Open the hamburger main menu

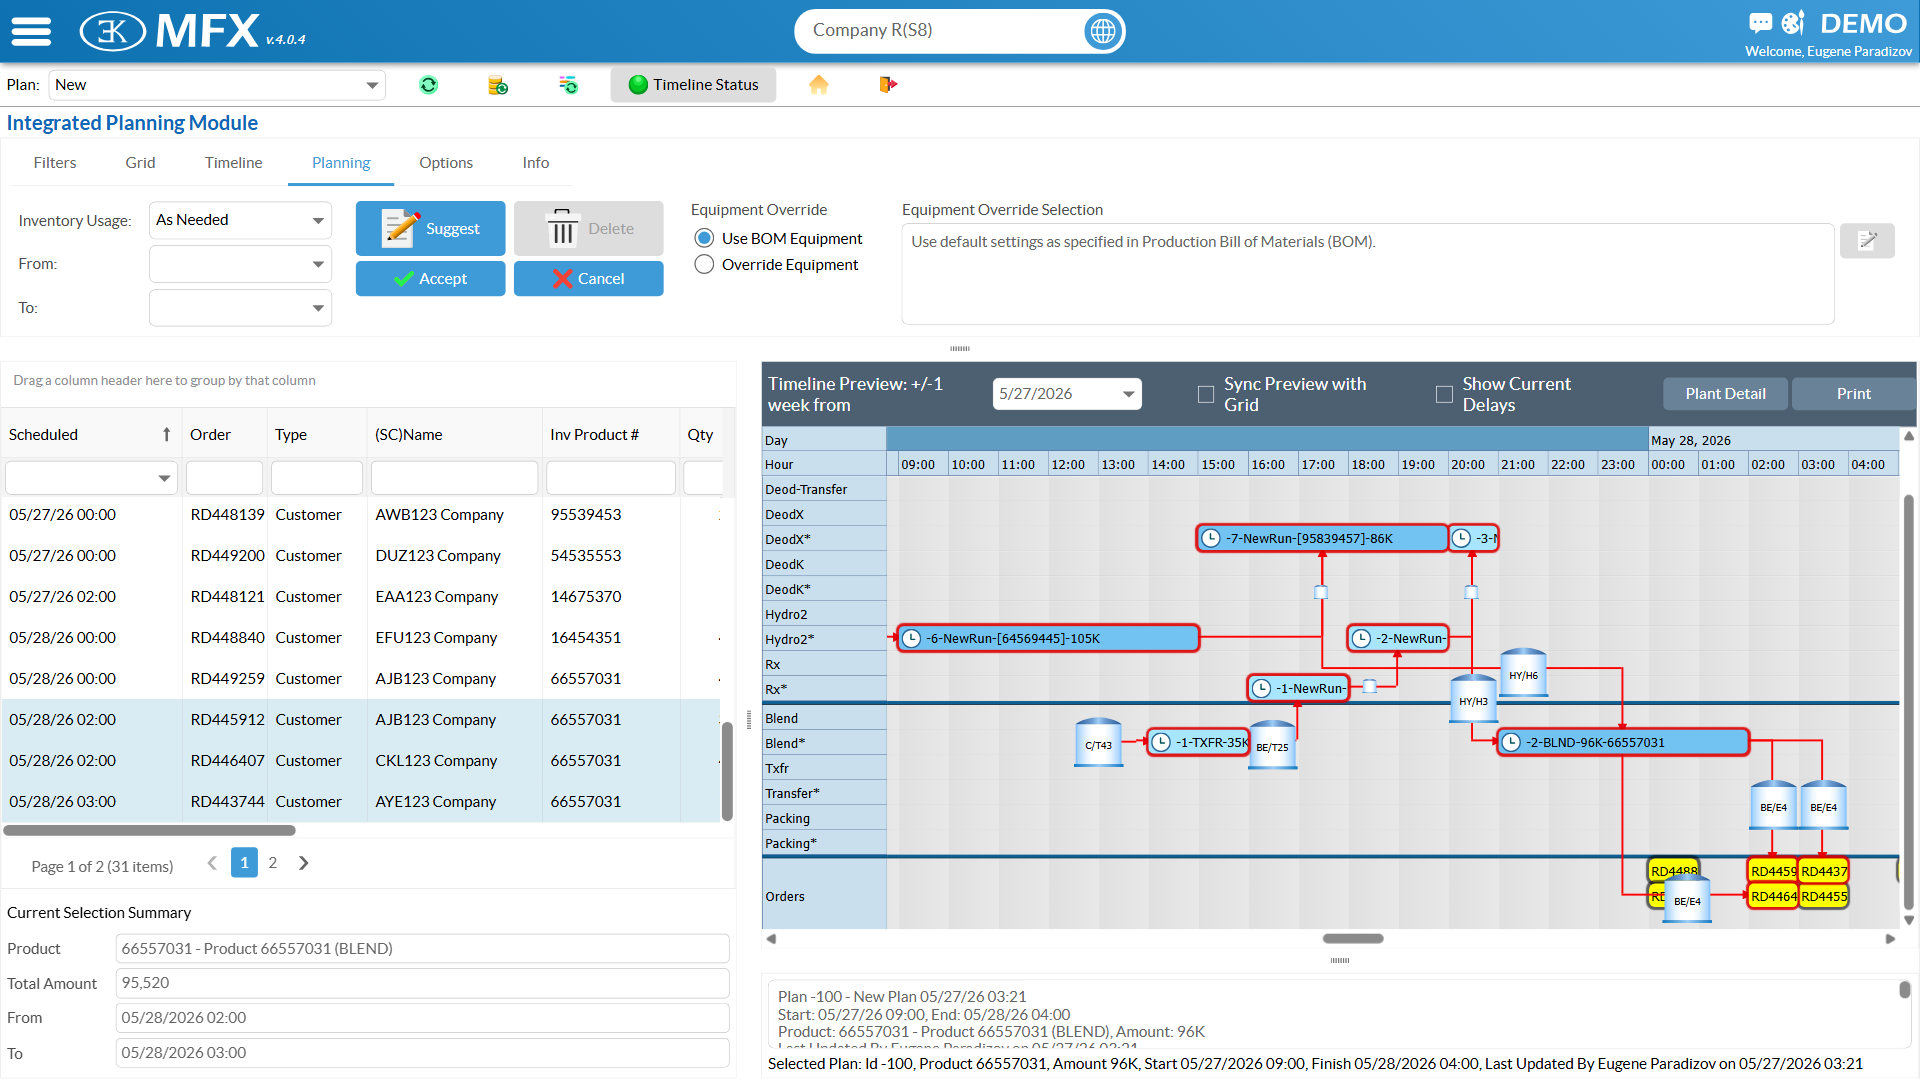(31, 31)
